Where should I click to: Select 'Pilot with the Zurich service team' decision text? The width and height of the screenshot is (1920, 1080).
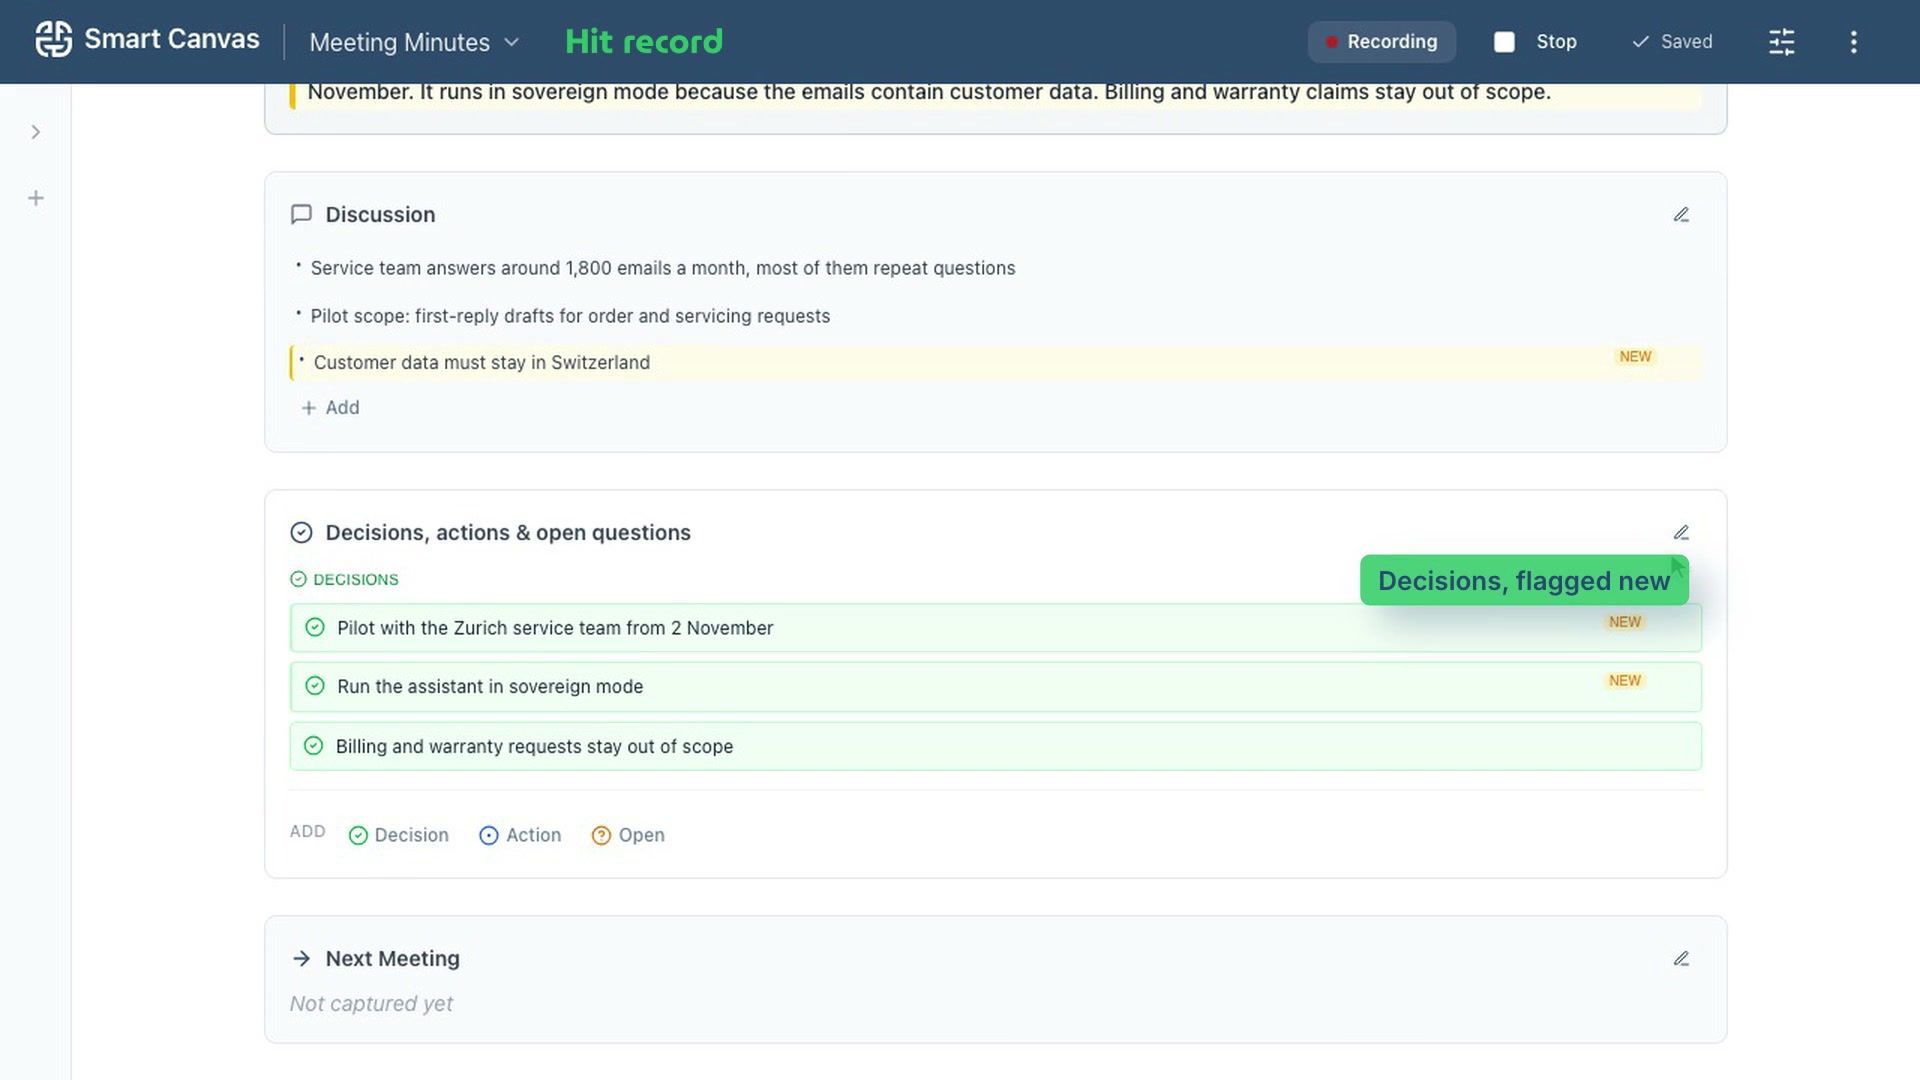555,628
